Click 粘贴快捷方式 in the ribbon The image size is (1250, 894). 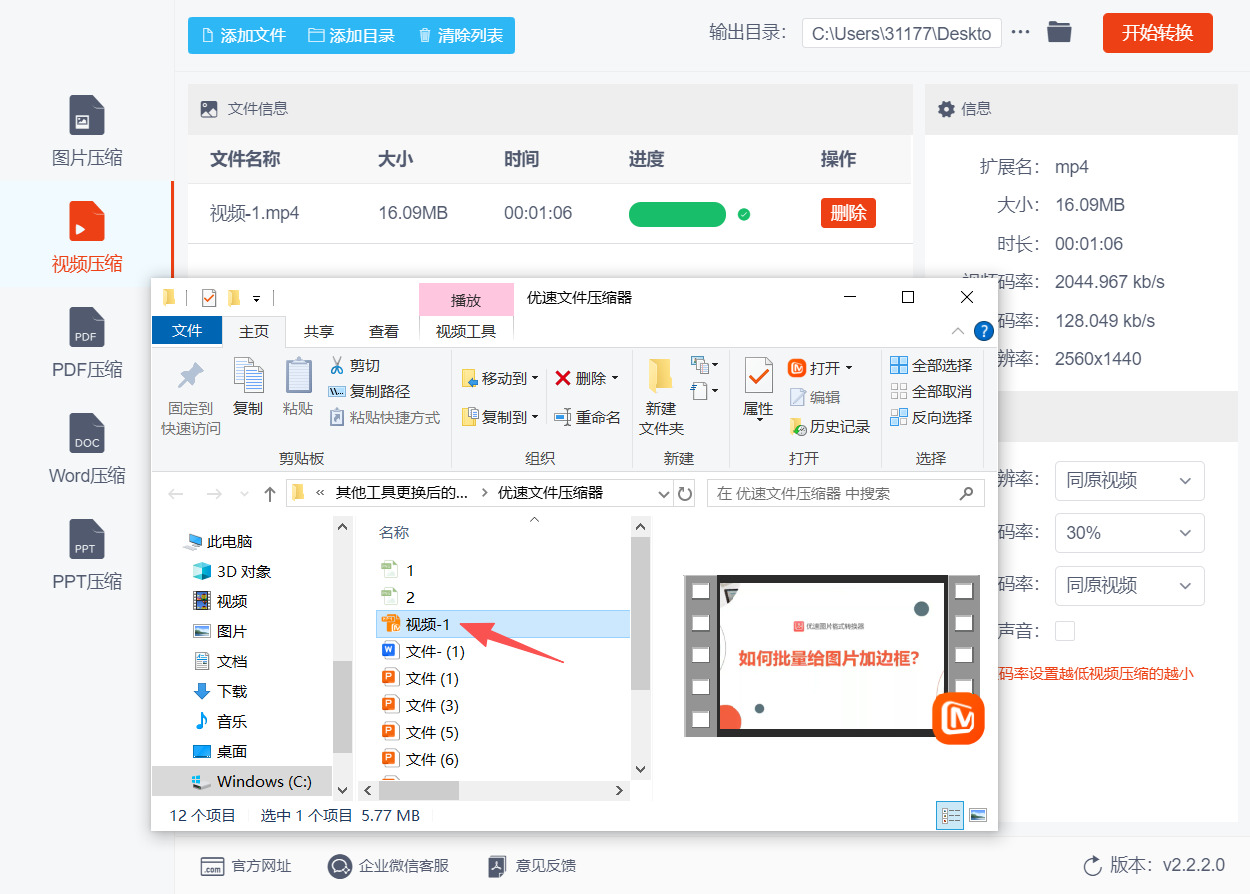(385, 417)
